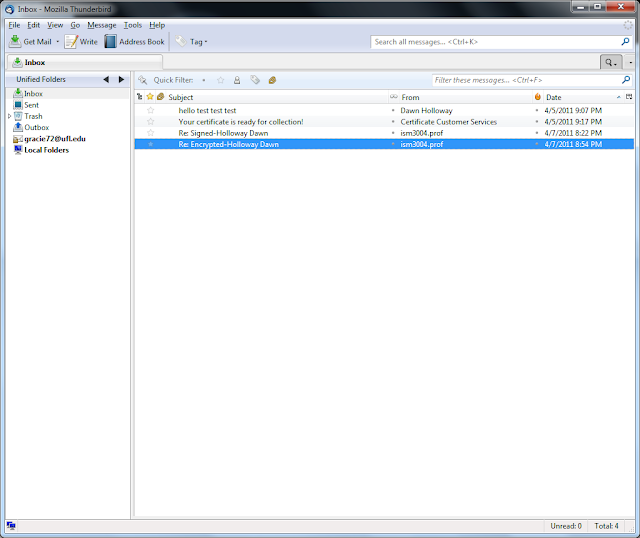The height and width of the screenshot is (538, 640).
Task: Toggle keep quick filters pinned icon
Action: pyautogui.click(x=142, y=80)
